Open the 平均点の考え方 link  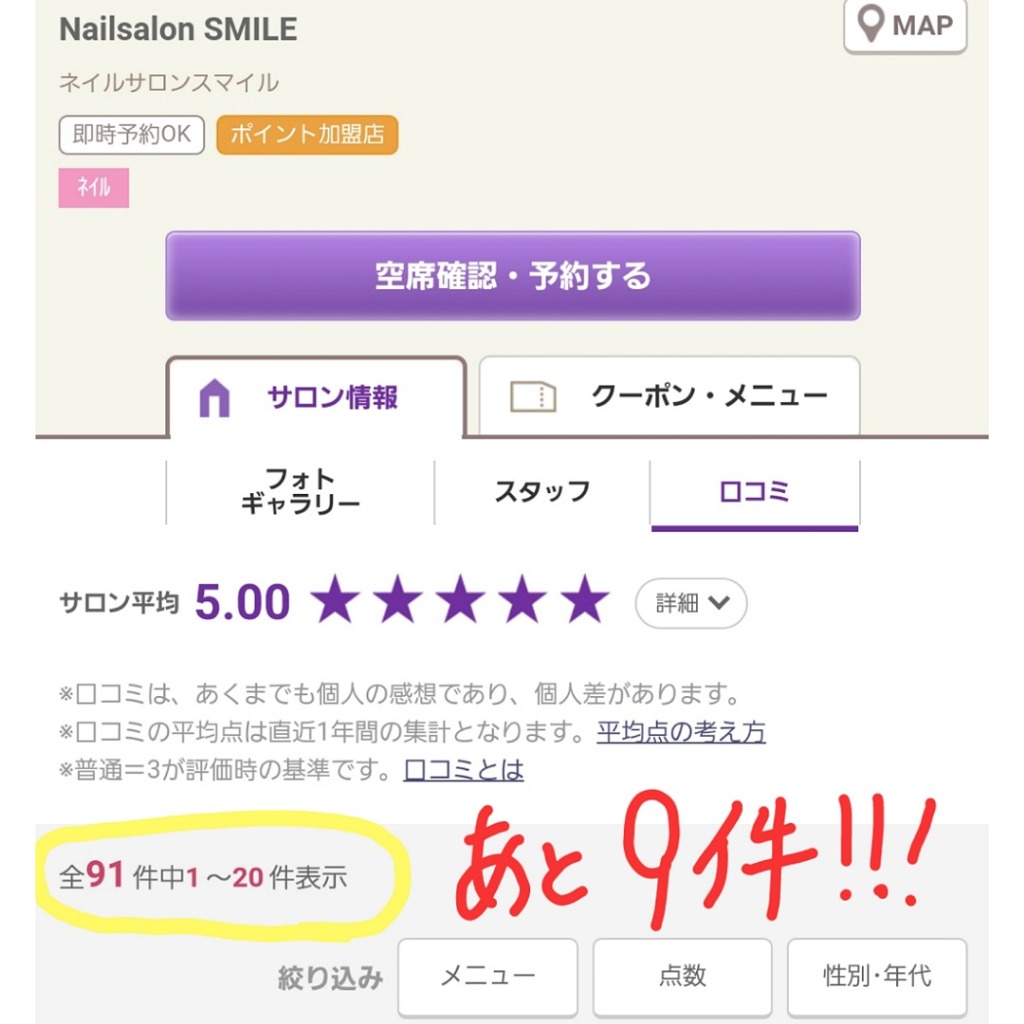coord(680,732)
